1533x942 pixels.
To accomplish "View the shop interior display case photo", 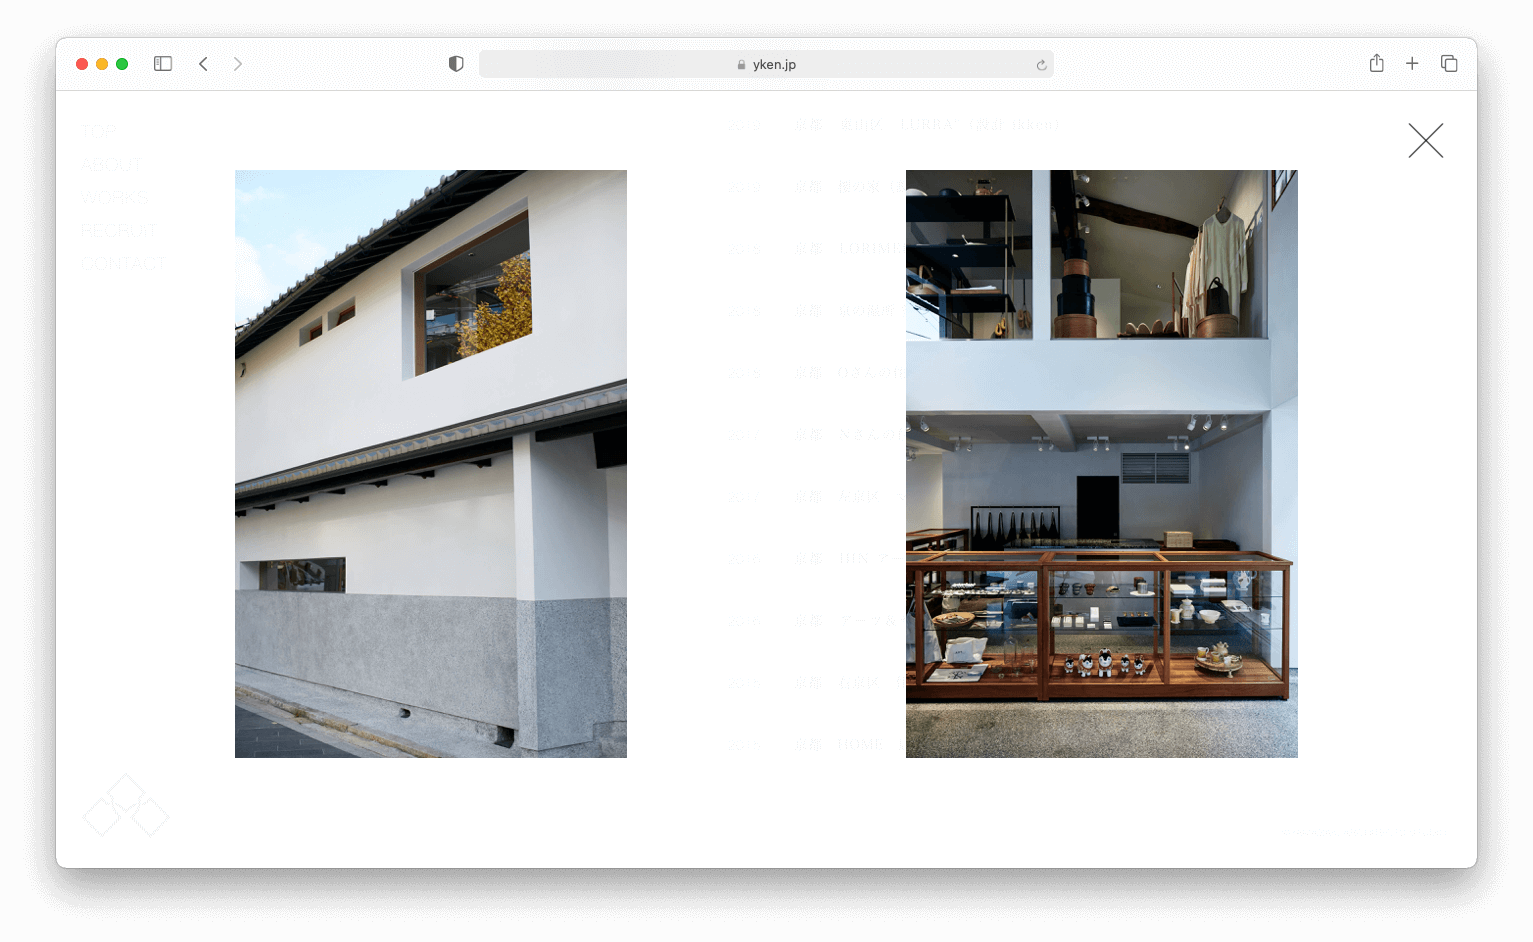I will point(1101,463).
